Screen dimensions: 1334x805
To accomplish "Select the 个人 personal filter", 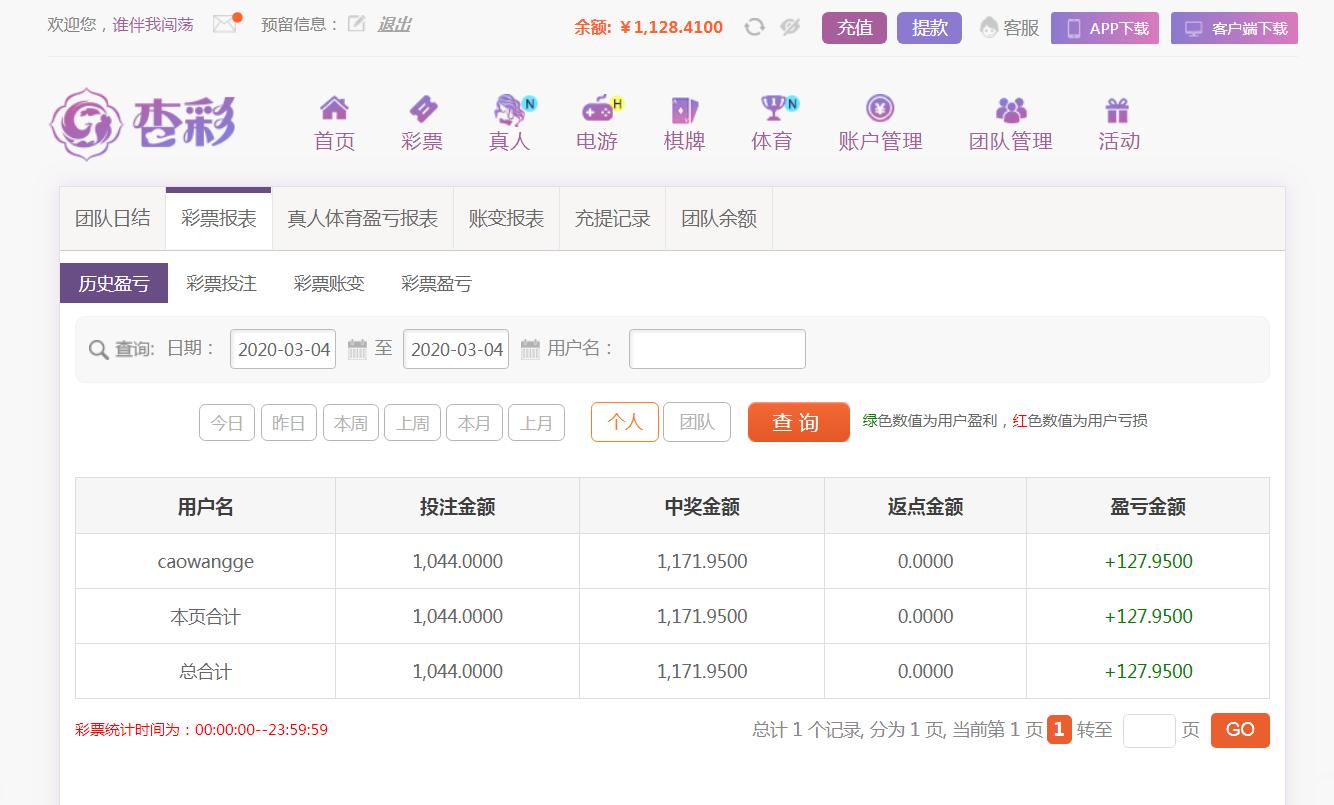I will tap(625, 422).
